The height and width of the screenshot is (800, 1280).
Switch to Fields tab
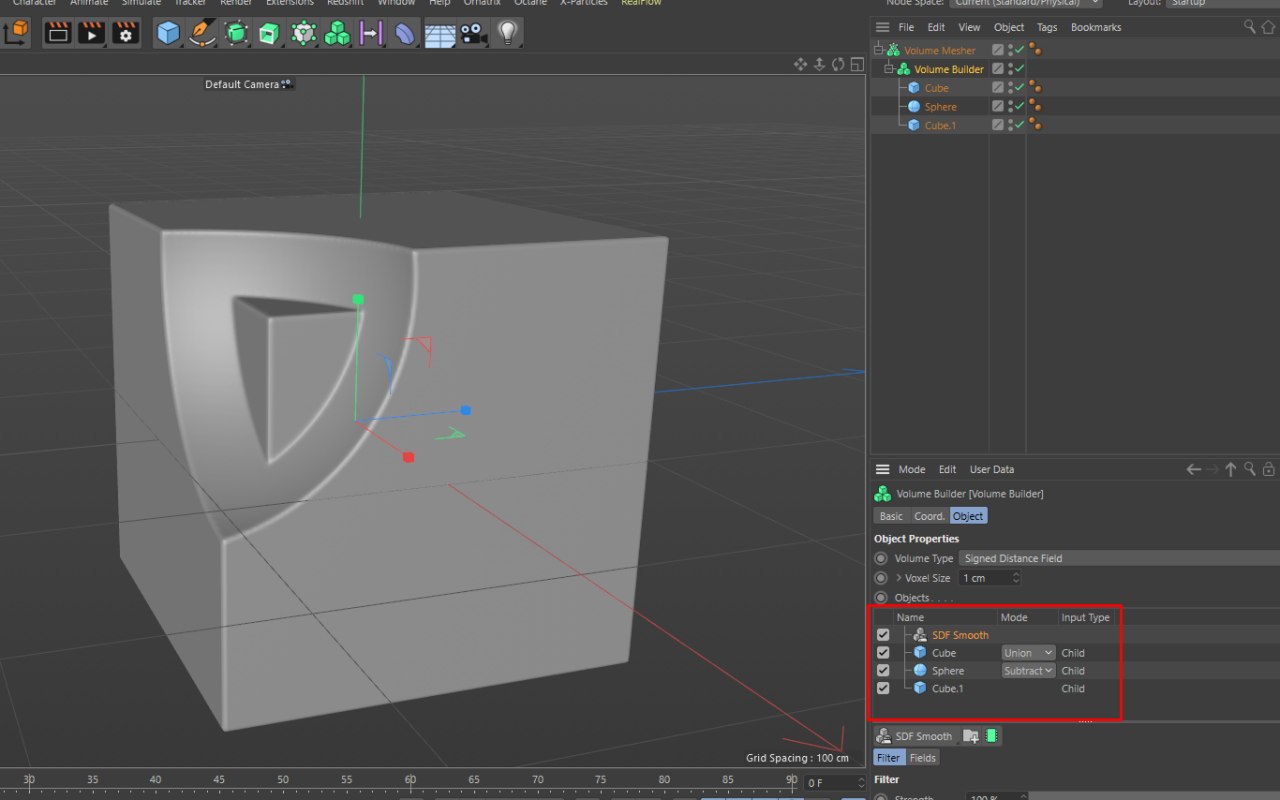922,758
